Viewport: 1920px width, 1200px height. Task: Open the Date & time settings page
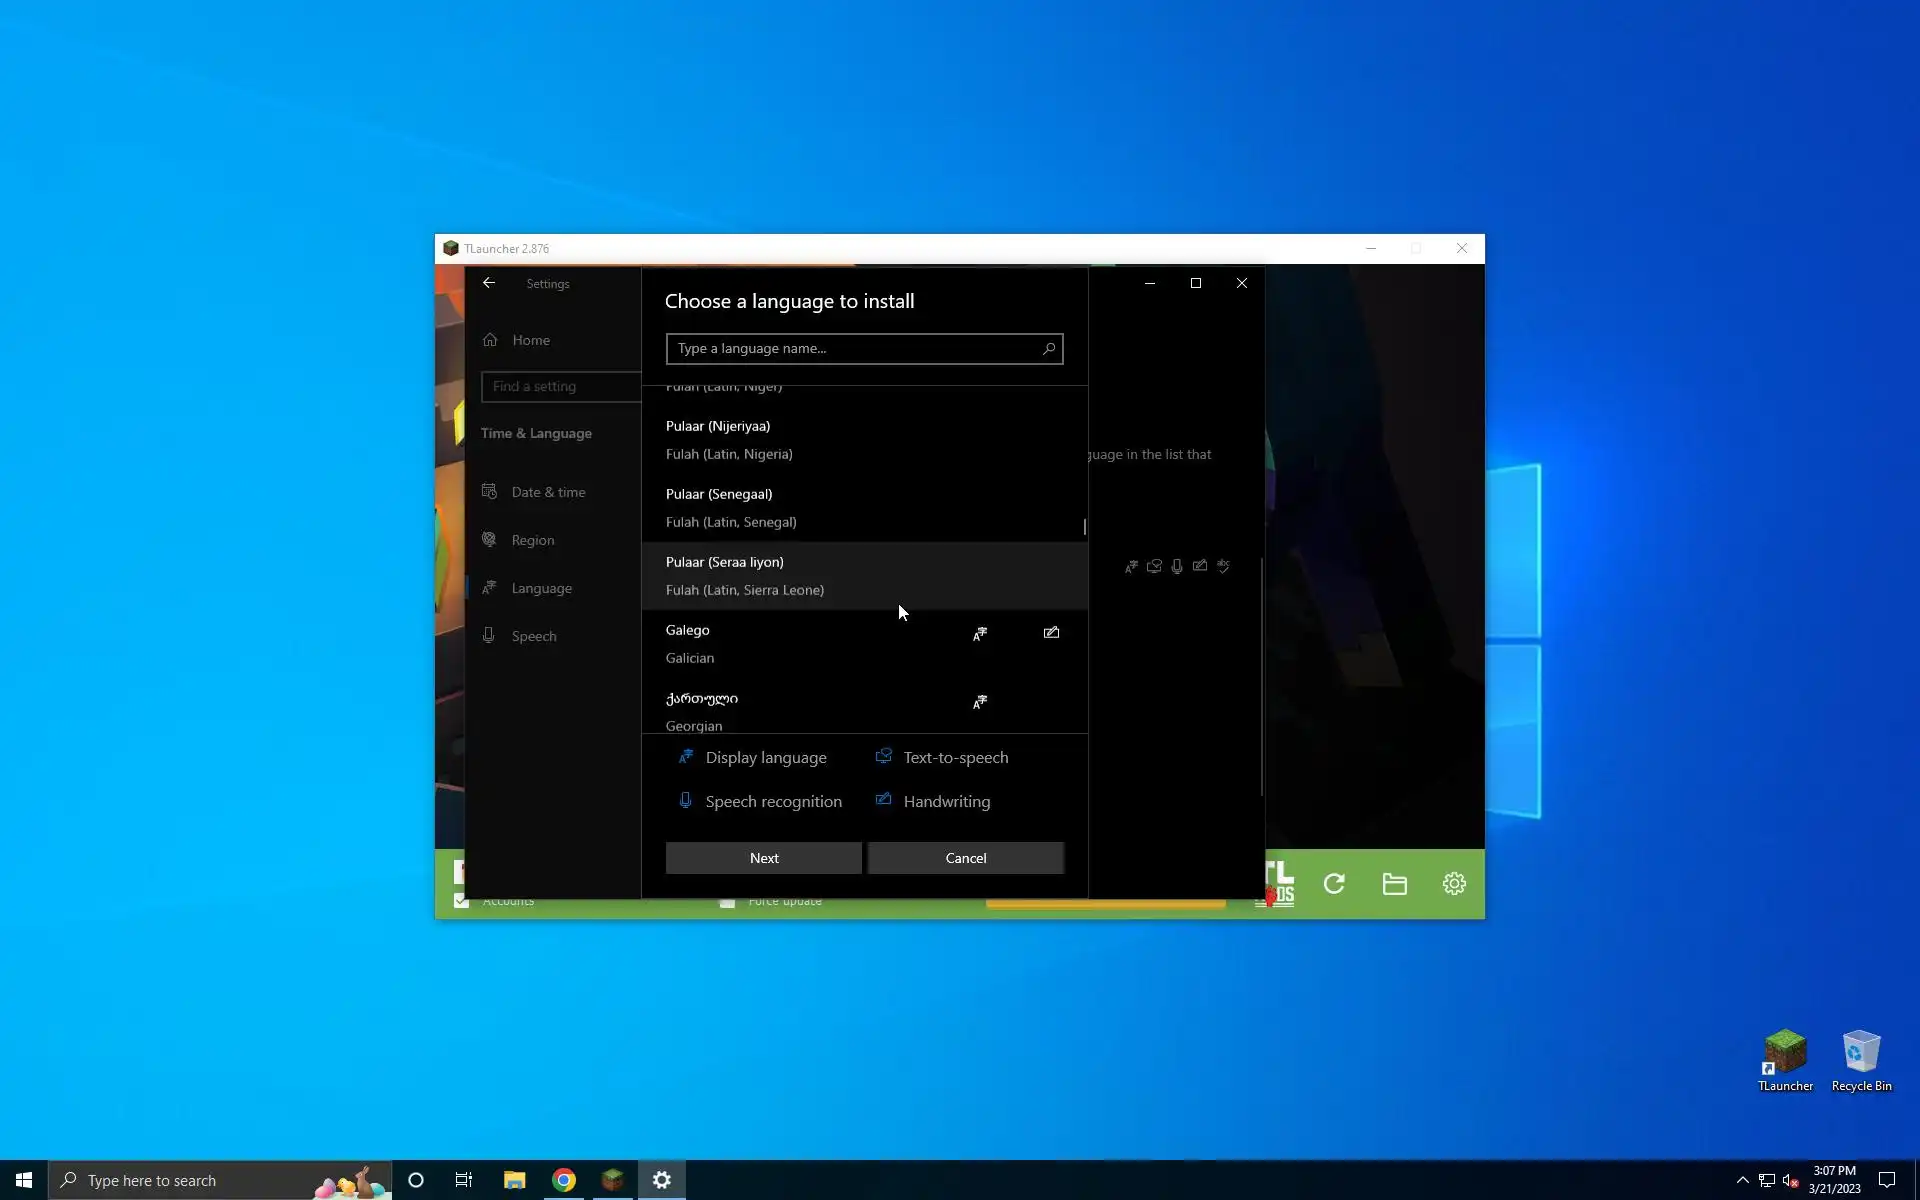548,492
